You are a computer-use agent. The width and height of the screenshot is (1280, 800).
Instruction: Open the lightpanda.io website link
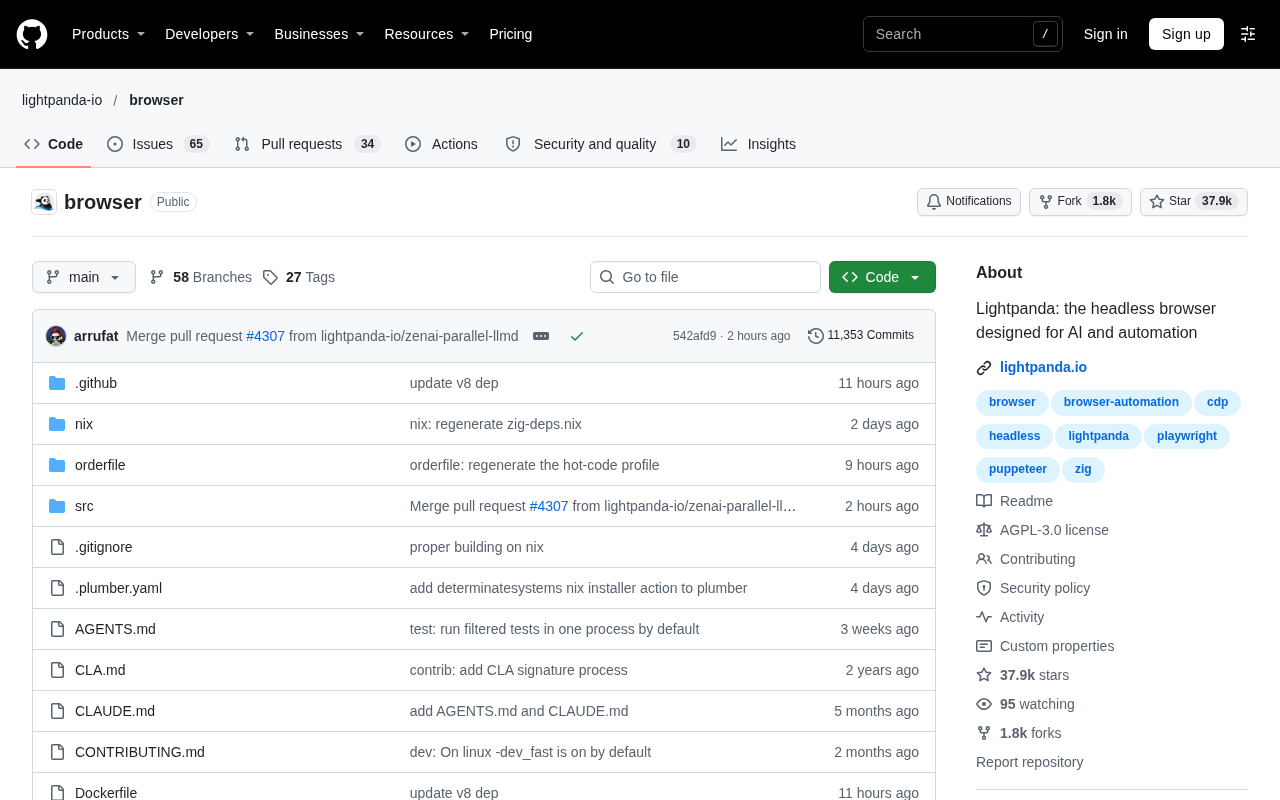[1043, 367]
